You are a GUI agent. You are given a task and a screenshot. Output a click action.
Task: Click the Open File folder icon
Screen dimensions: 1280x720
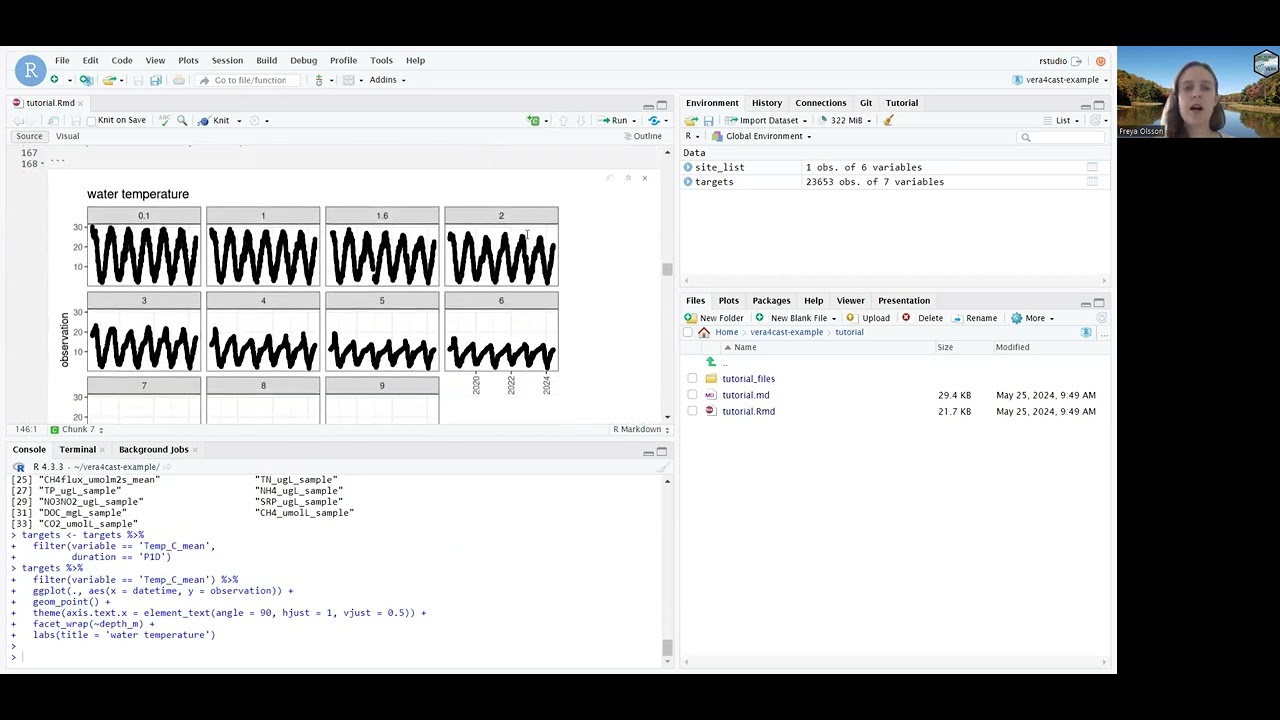[x=109, y=80]
